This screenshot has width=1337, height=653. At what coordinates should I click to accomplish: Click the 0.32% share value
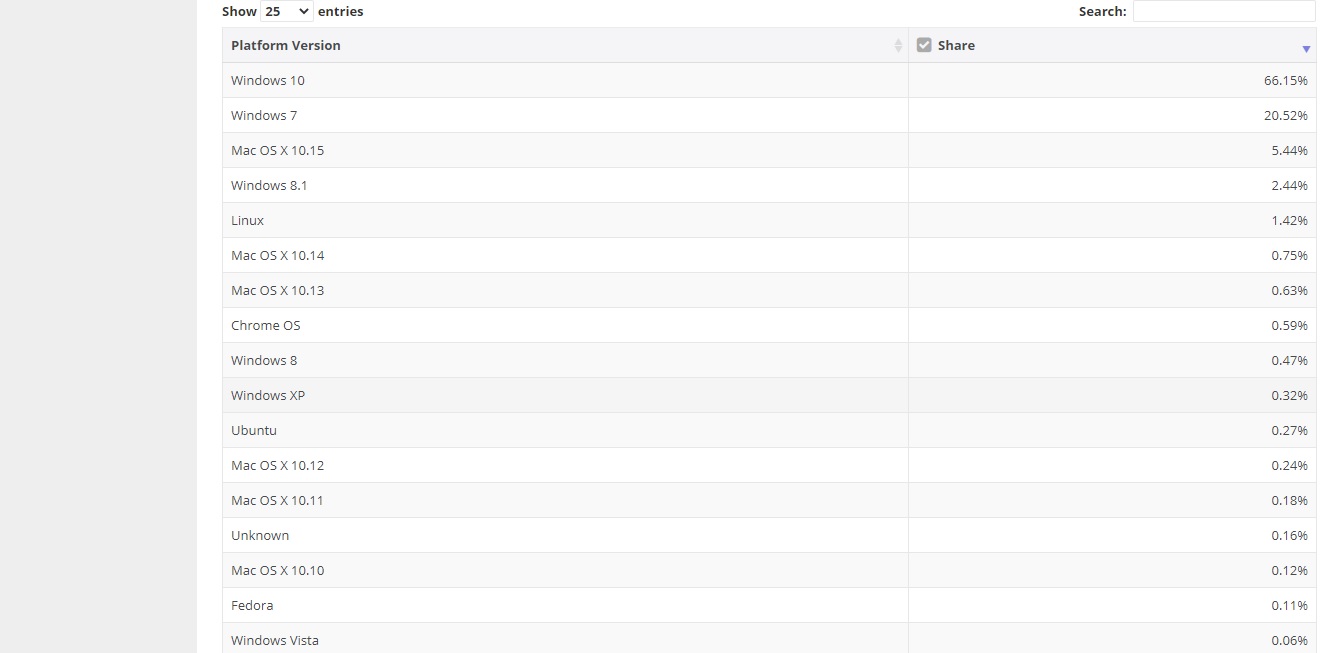(x=1290, y=395)
